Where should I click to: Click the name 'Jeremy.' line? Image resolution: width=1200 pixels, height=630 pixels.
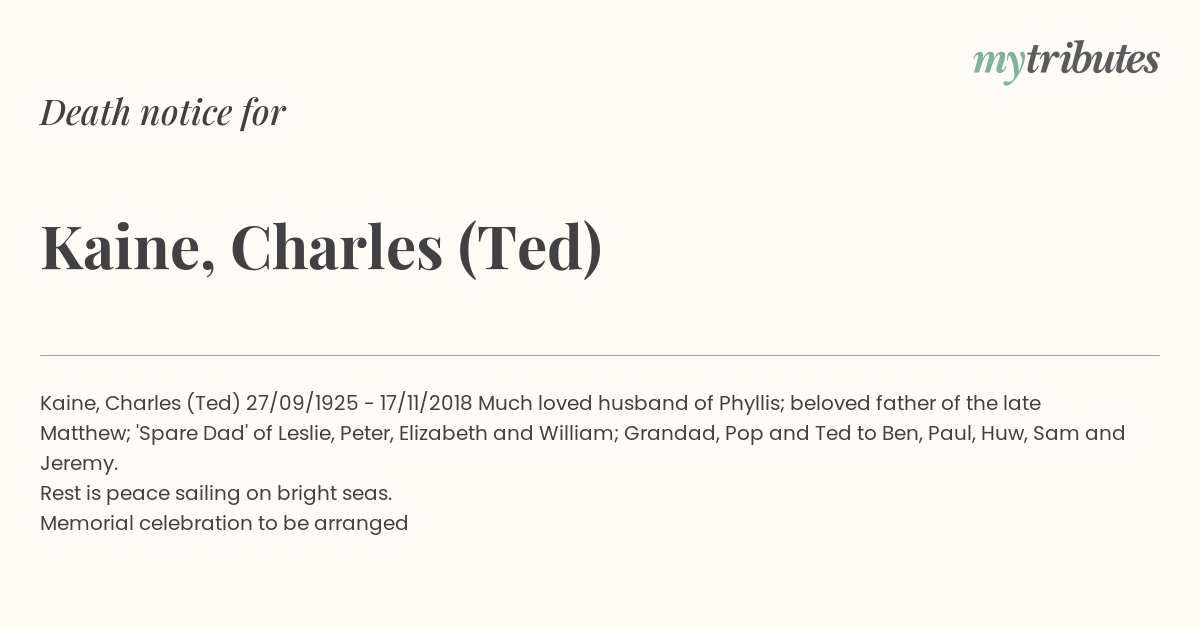(79, 463)
